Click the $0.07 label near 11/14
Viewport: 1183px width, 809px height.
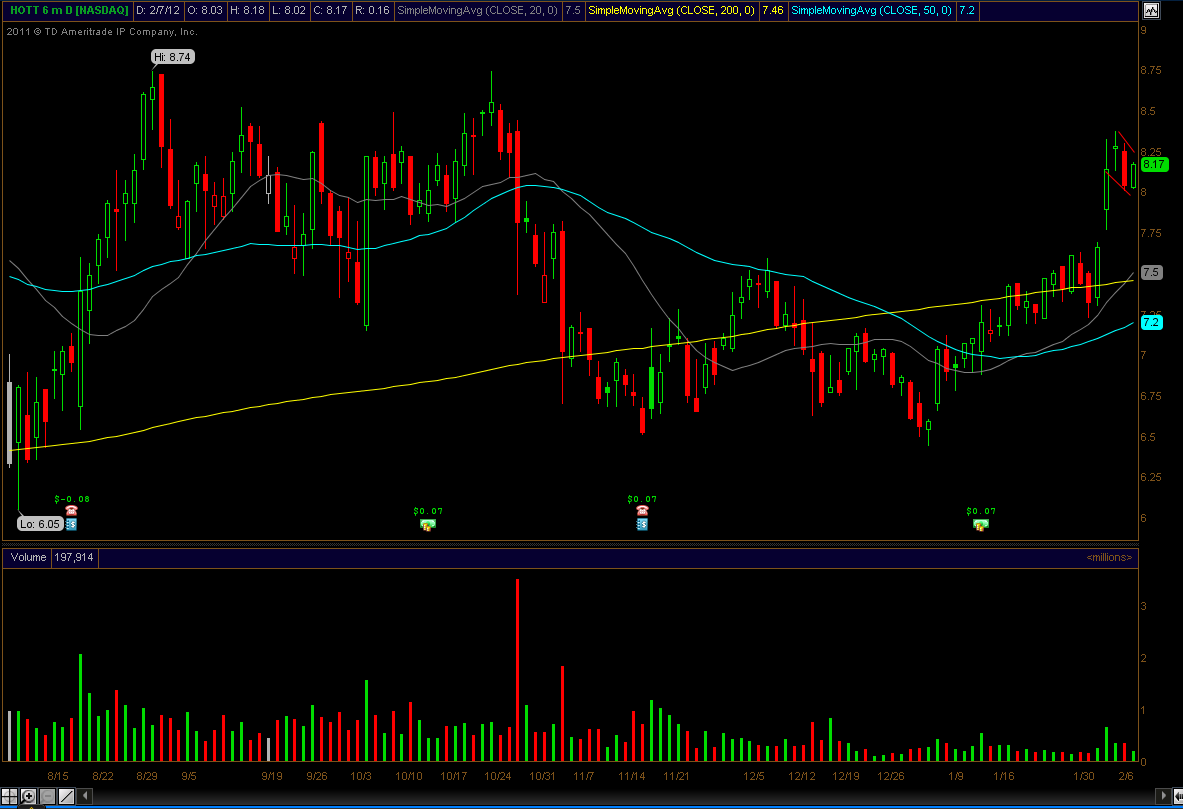coord(642,499)
